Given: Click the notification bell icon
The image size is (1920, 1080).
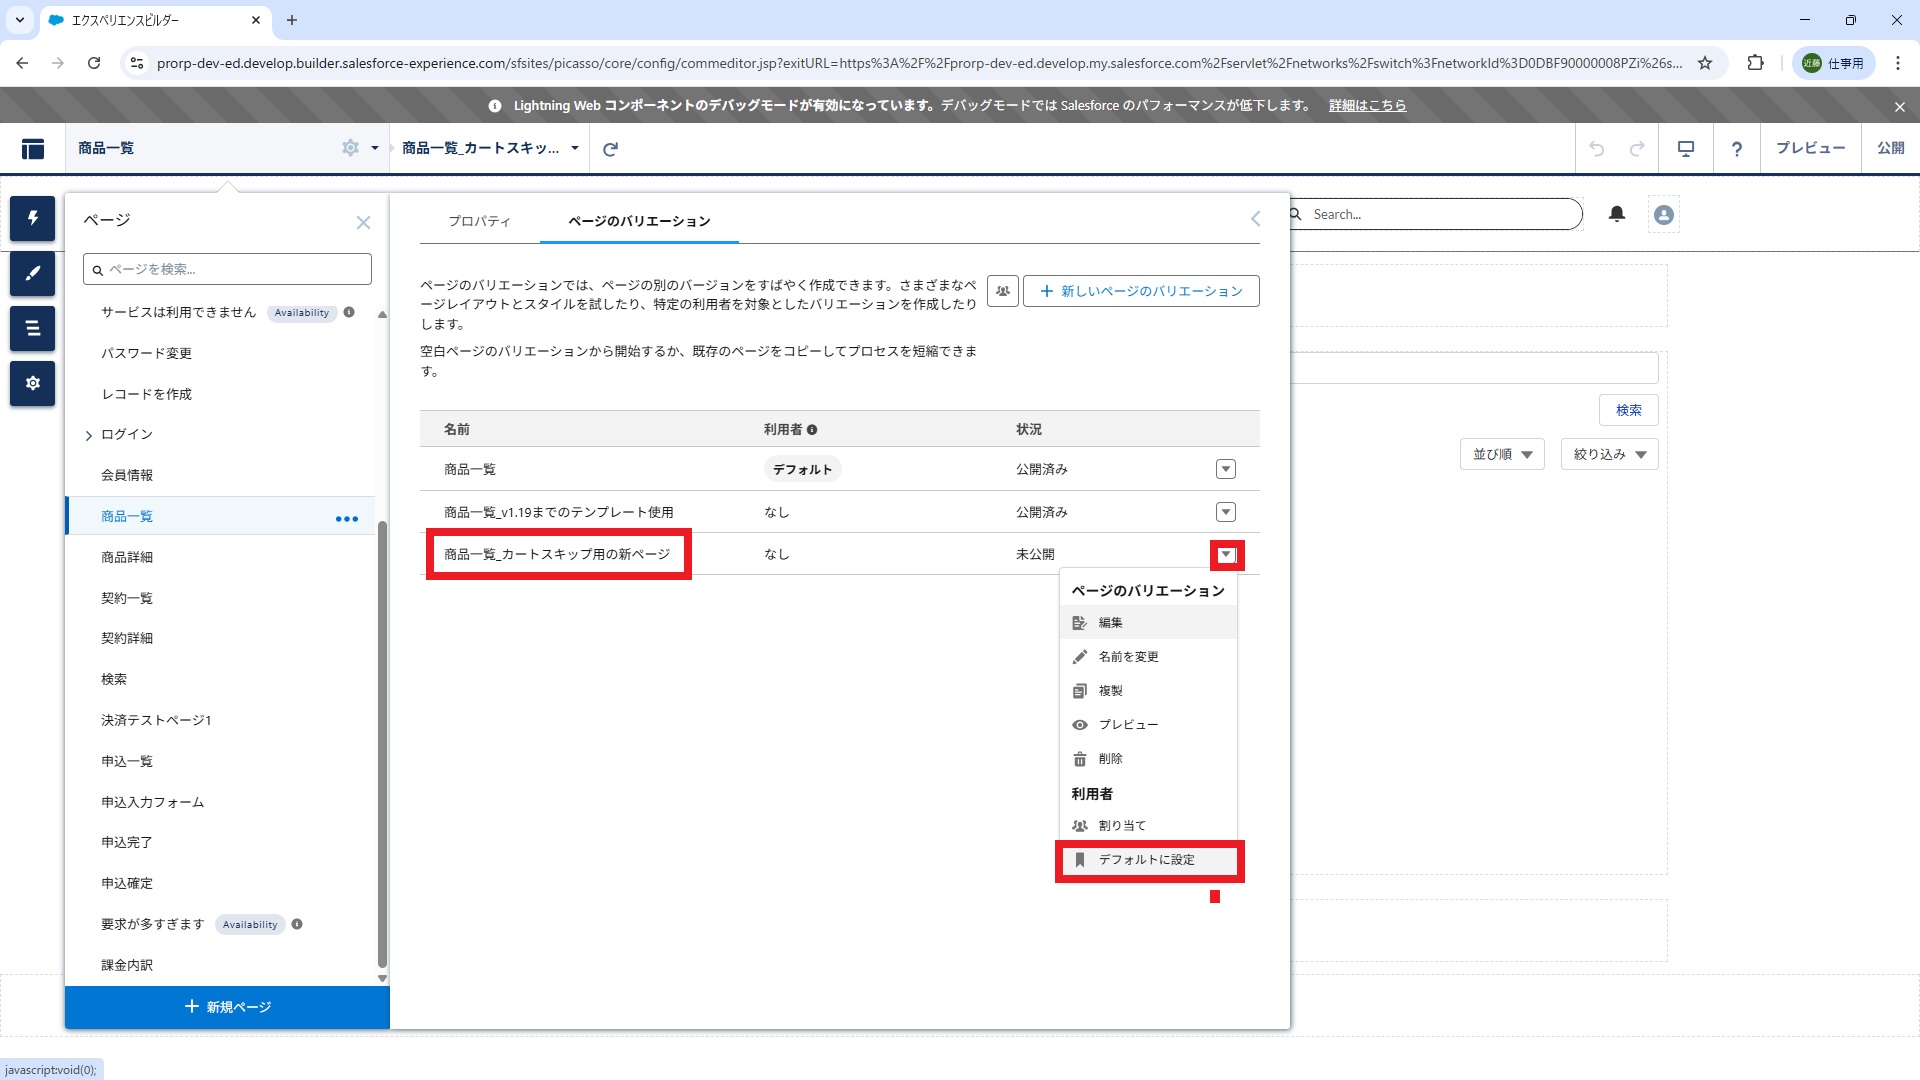Looking at the screenshot, I should (x=1617, y=214).
